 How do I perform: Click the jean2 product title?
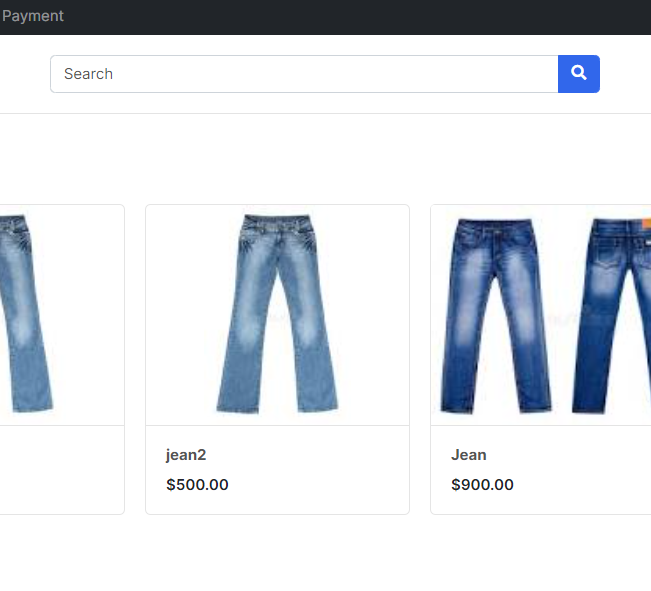pyautogui.click(x=186, y=455)
